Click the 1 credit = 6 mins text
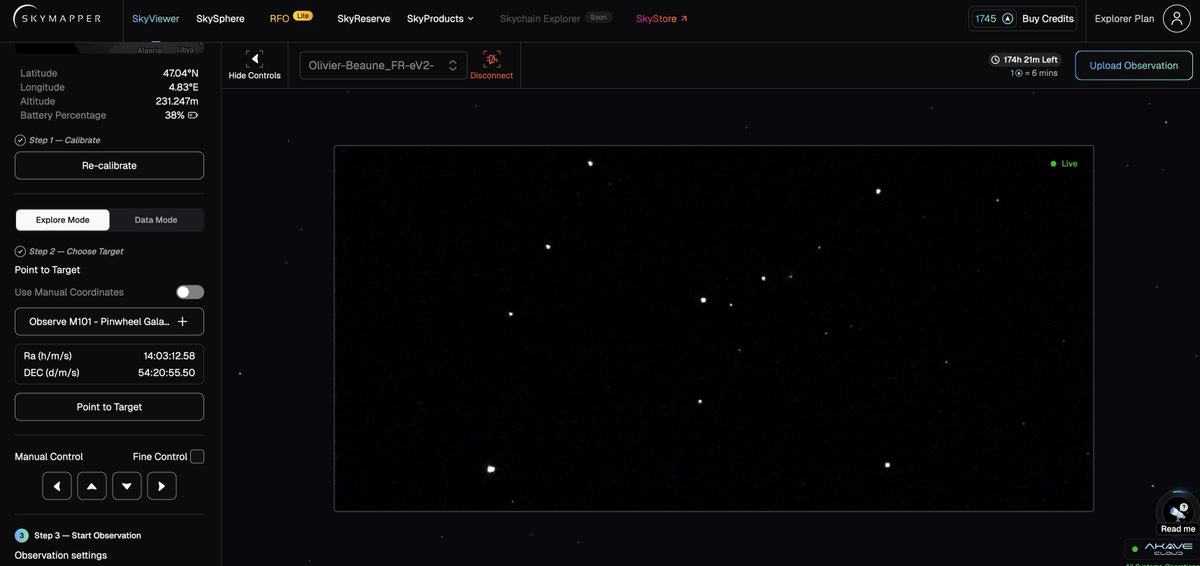1200x566 pixels. coord(1034,74)
